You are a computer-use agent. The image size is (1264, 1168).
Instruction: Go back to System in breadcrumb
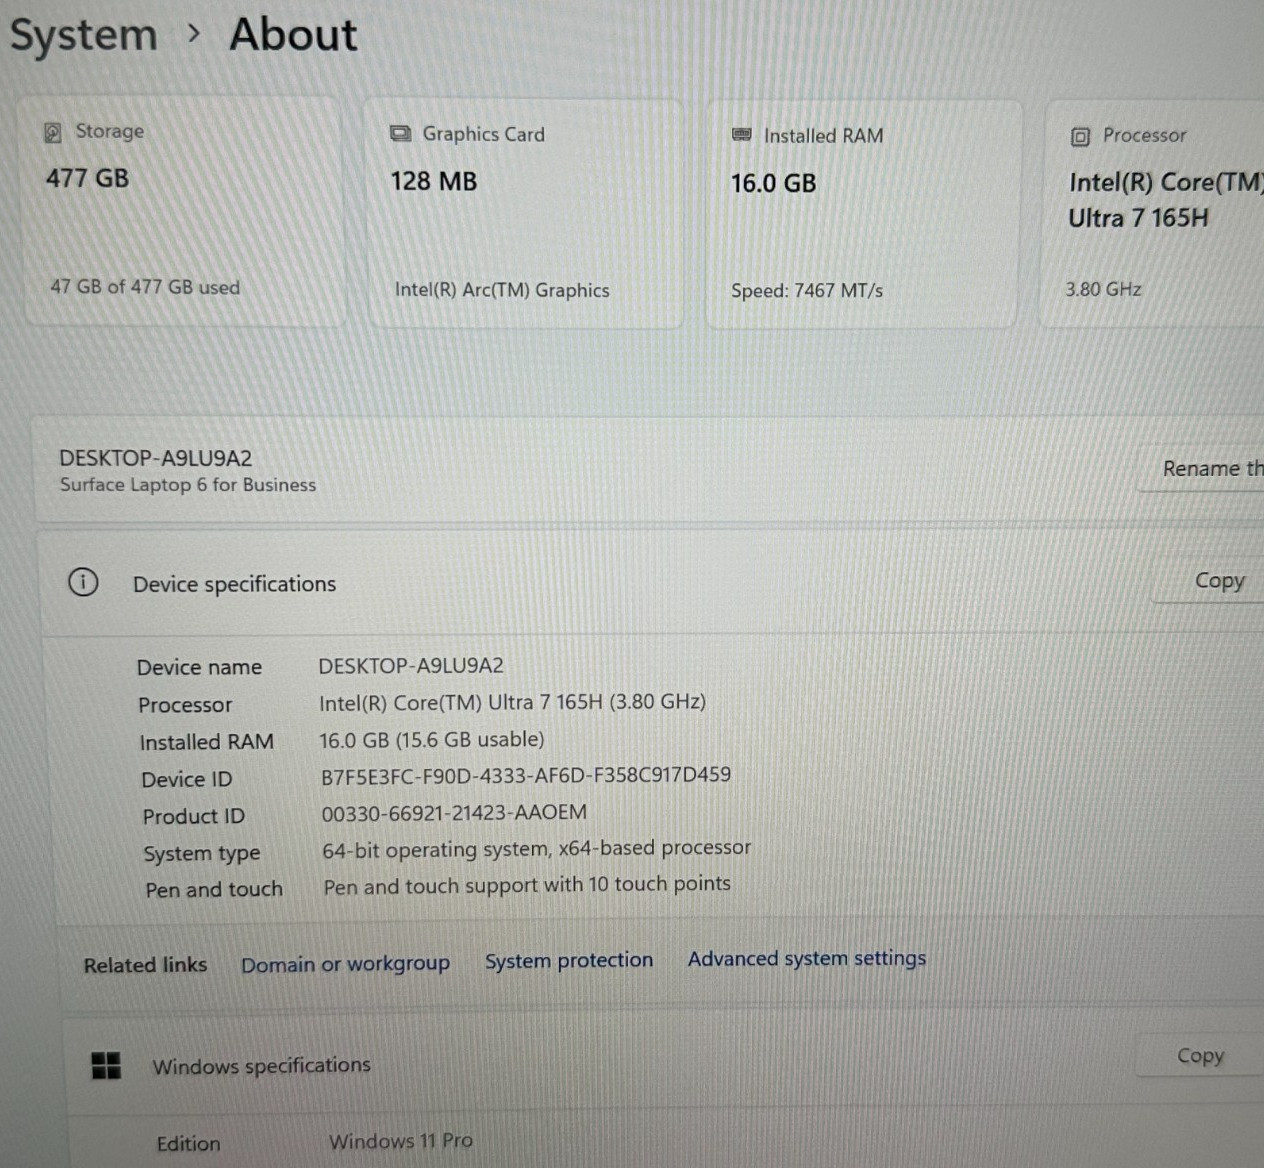(x=84, y=35)
